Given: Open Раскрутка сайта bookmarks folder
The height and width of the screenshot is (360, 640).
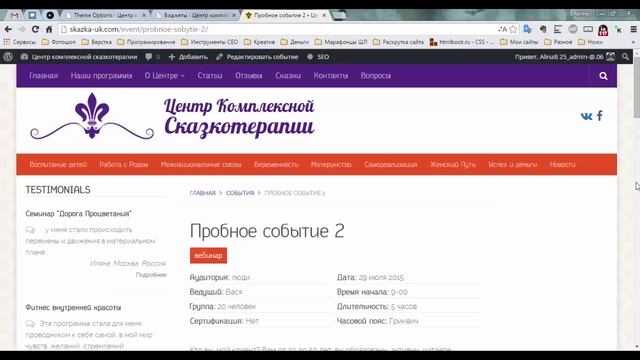Looking at the screenshot, I should click(x=398, y=42).
